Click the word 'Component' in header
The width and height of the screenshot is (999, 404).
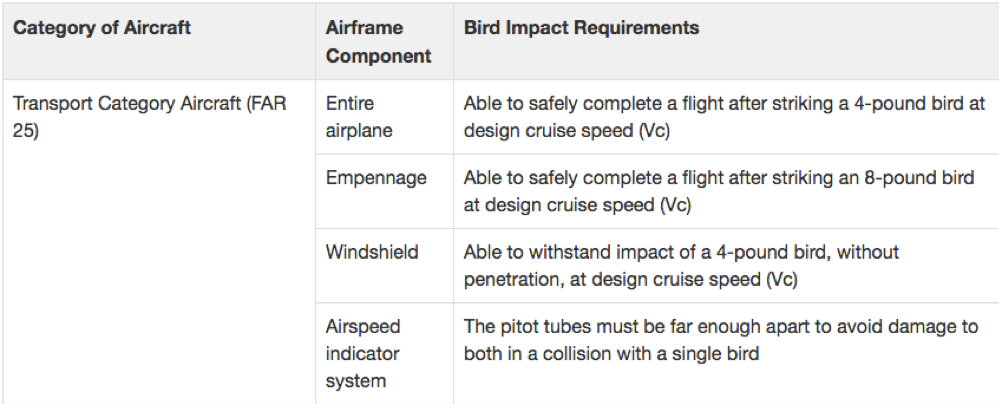378,56
